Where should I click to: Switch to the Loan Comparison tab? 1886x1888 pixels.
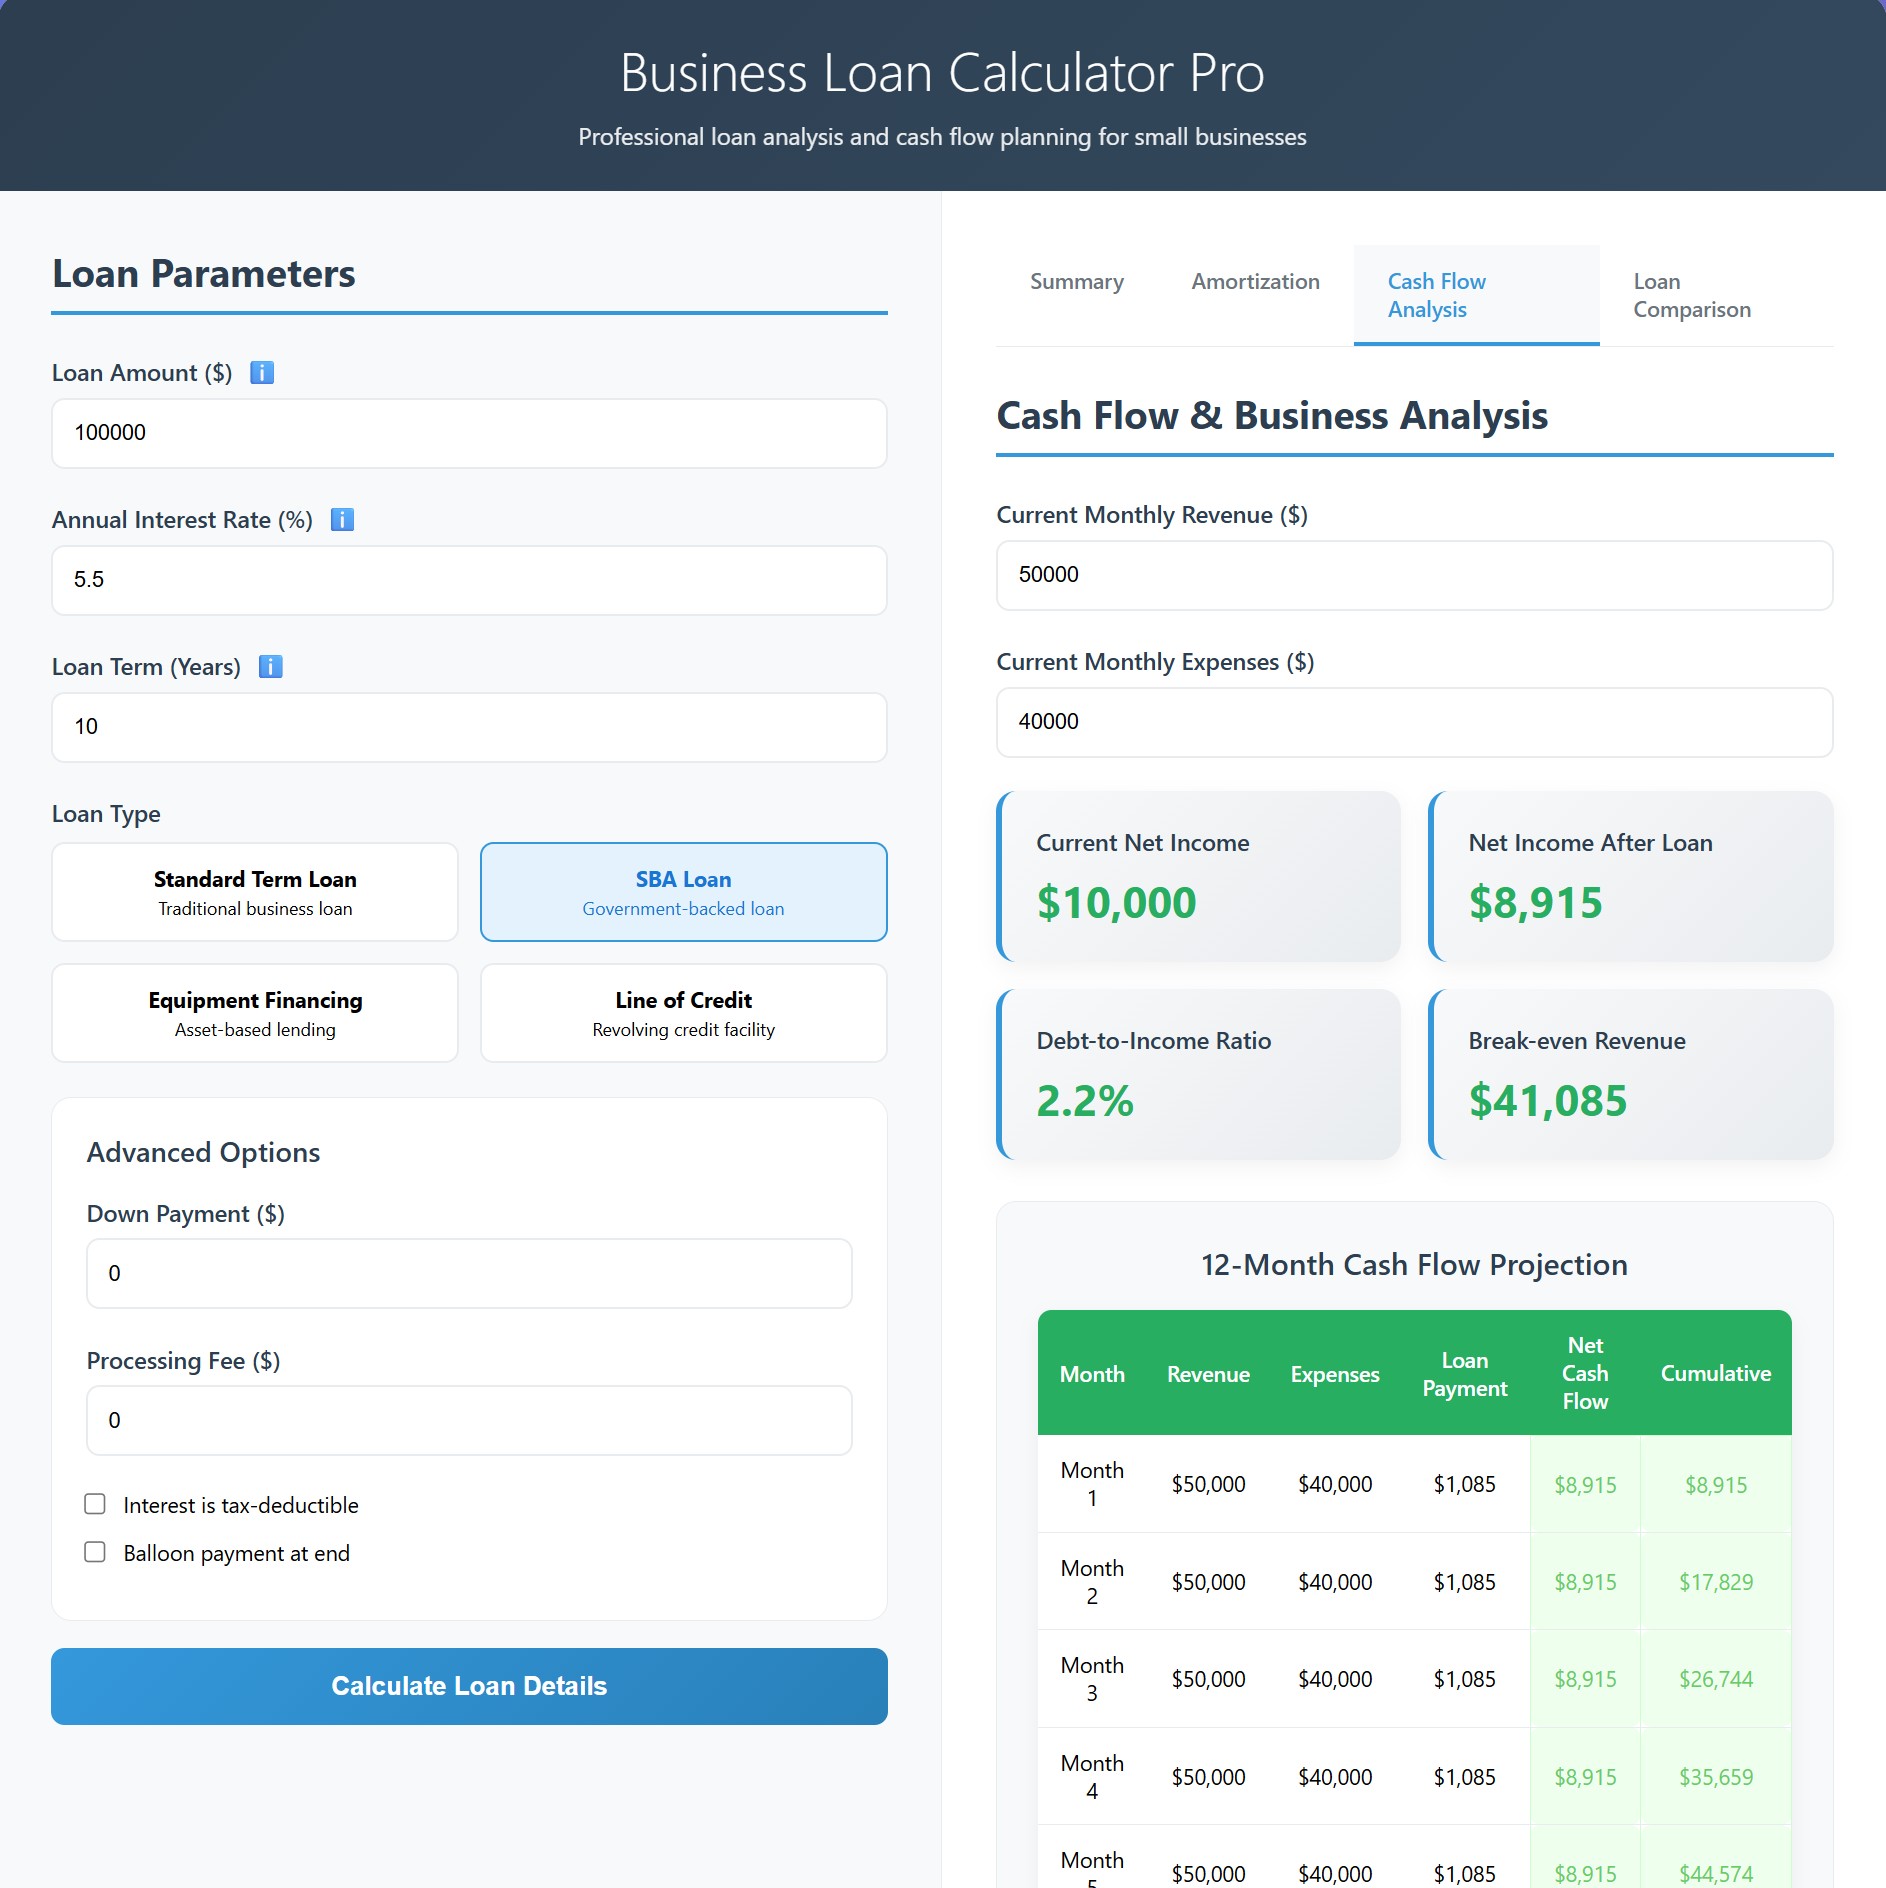coord(1691,295)
